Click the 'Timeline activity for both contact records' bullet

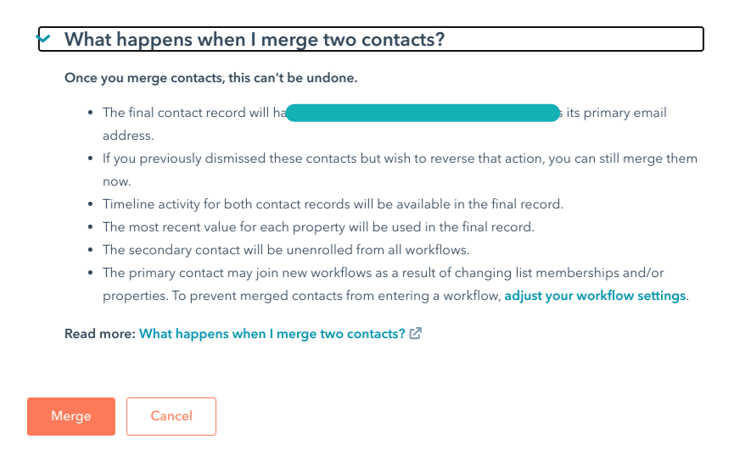(333, 204)
